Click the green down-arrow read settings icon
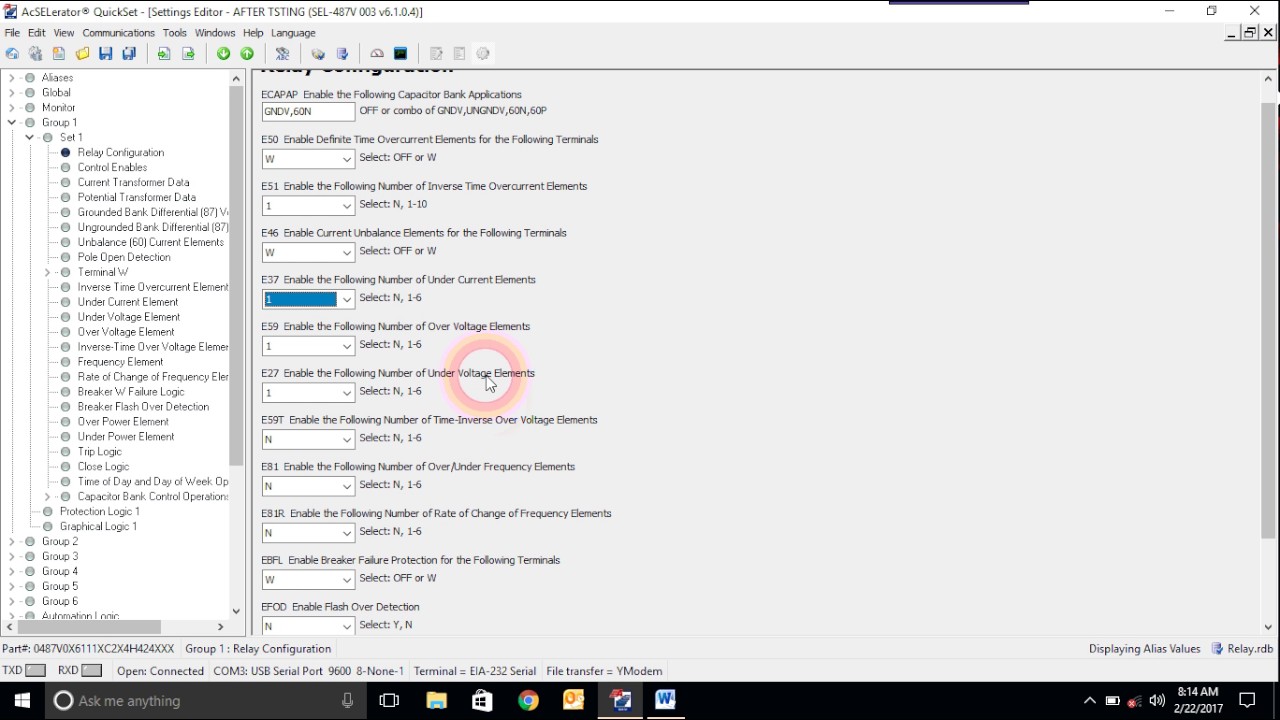1280x720 pixels. (x=223, y=54)
